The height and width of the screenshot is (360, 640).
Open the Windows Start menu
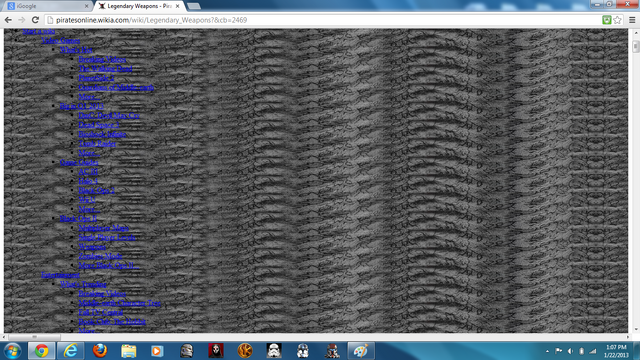click(12, 351)
